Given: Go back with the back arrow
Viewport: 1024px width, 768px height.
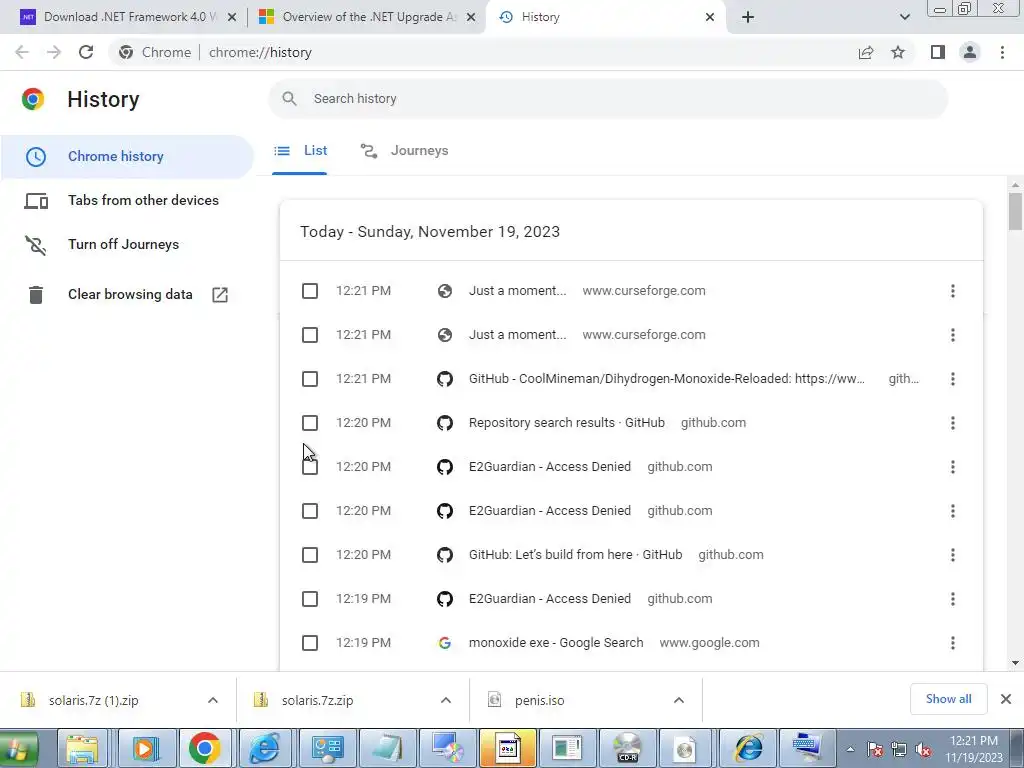Looking at the screenshot, I should 22,52.
